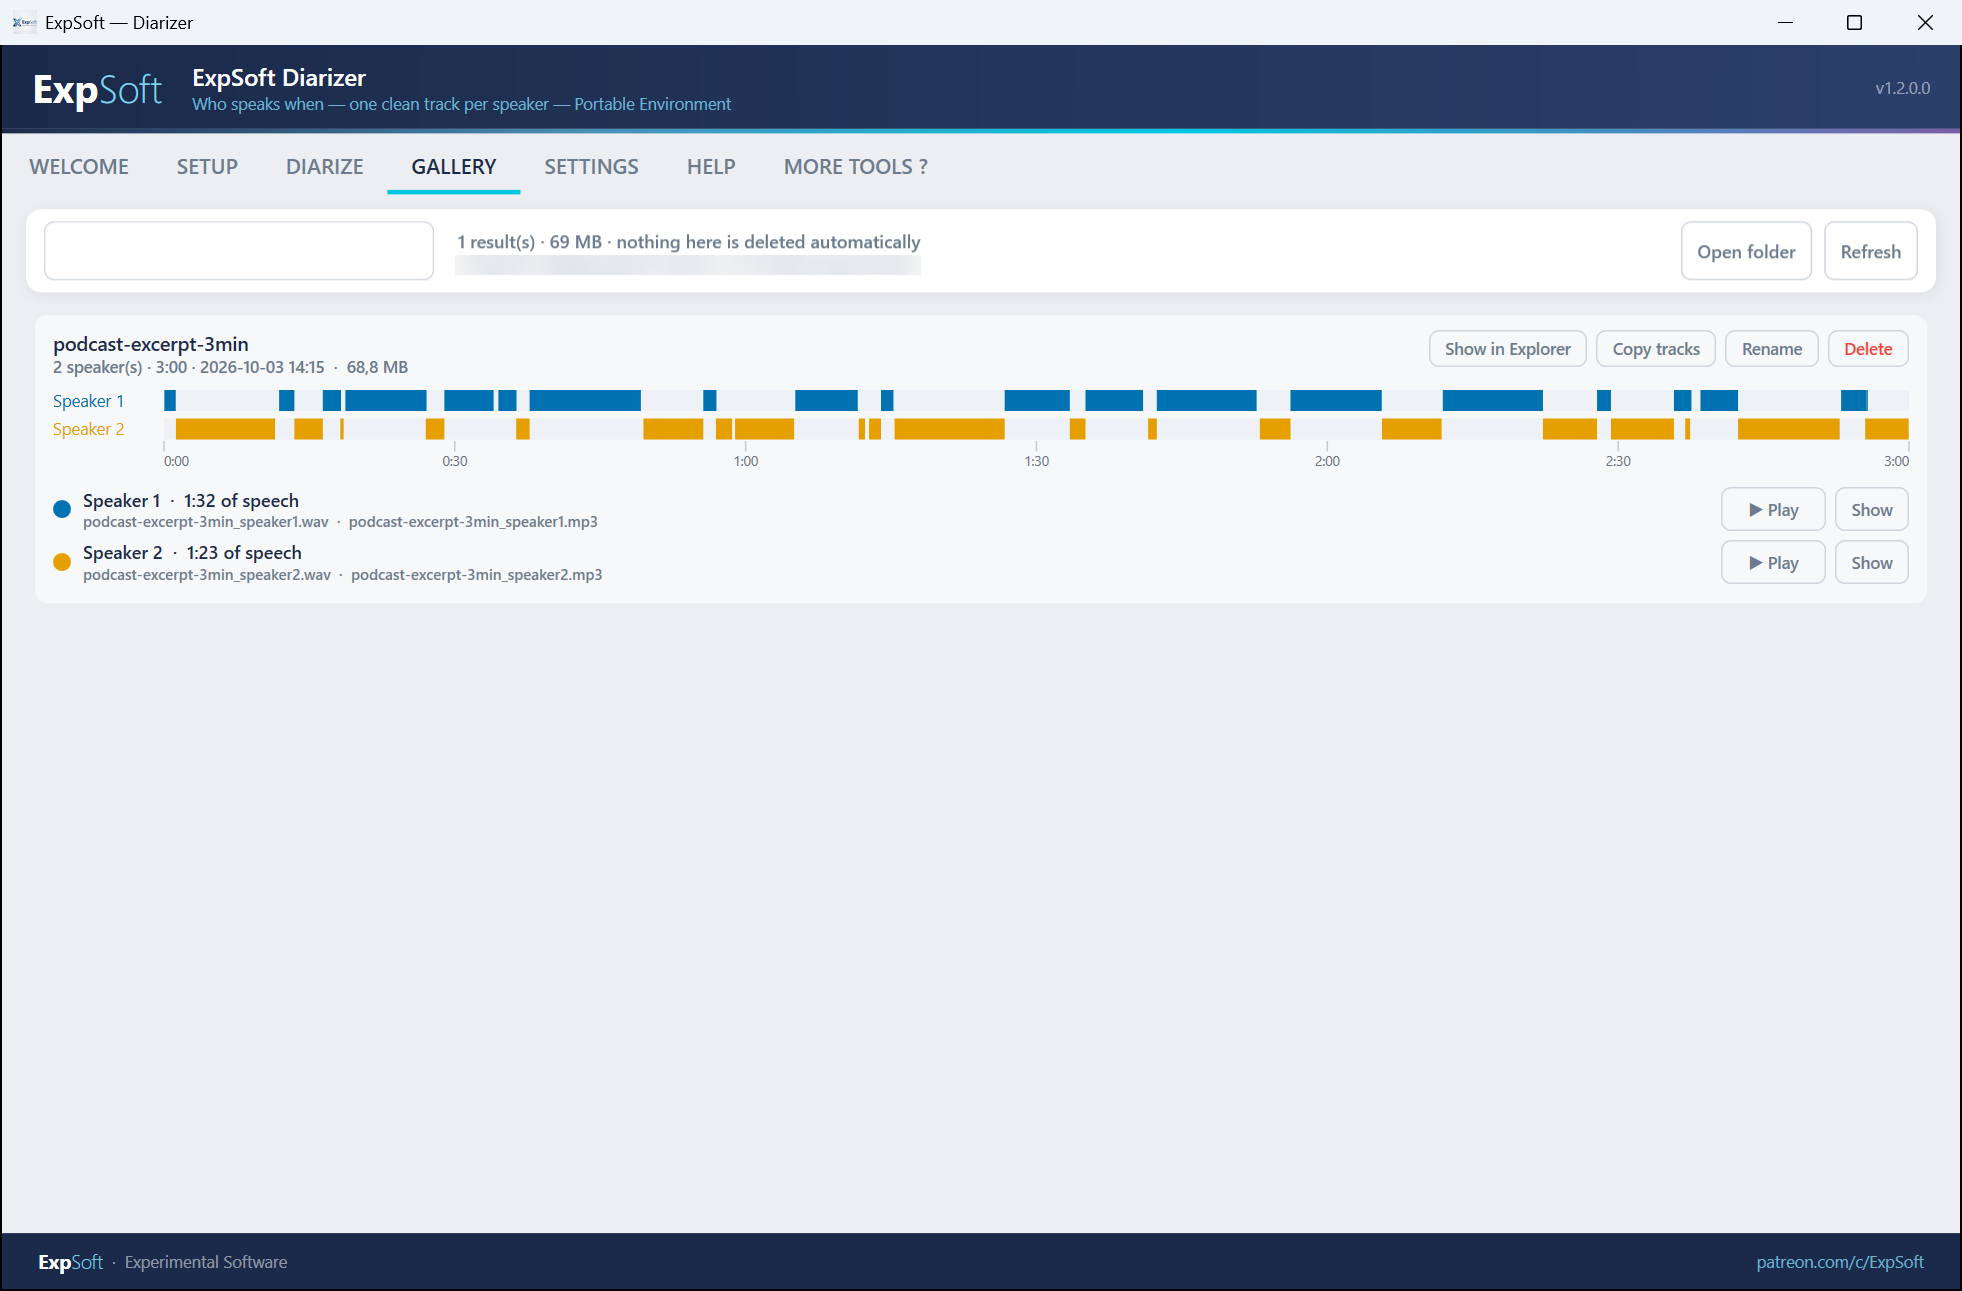Click the Copy tracks button
This screenshot has width=1962, height=1291.
click(x=1656, y=349)
